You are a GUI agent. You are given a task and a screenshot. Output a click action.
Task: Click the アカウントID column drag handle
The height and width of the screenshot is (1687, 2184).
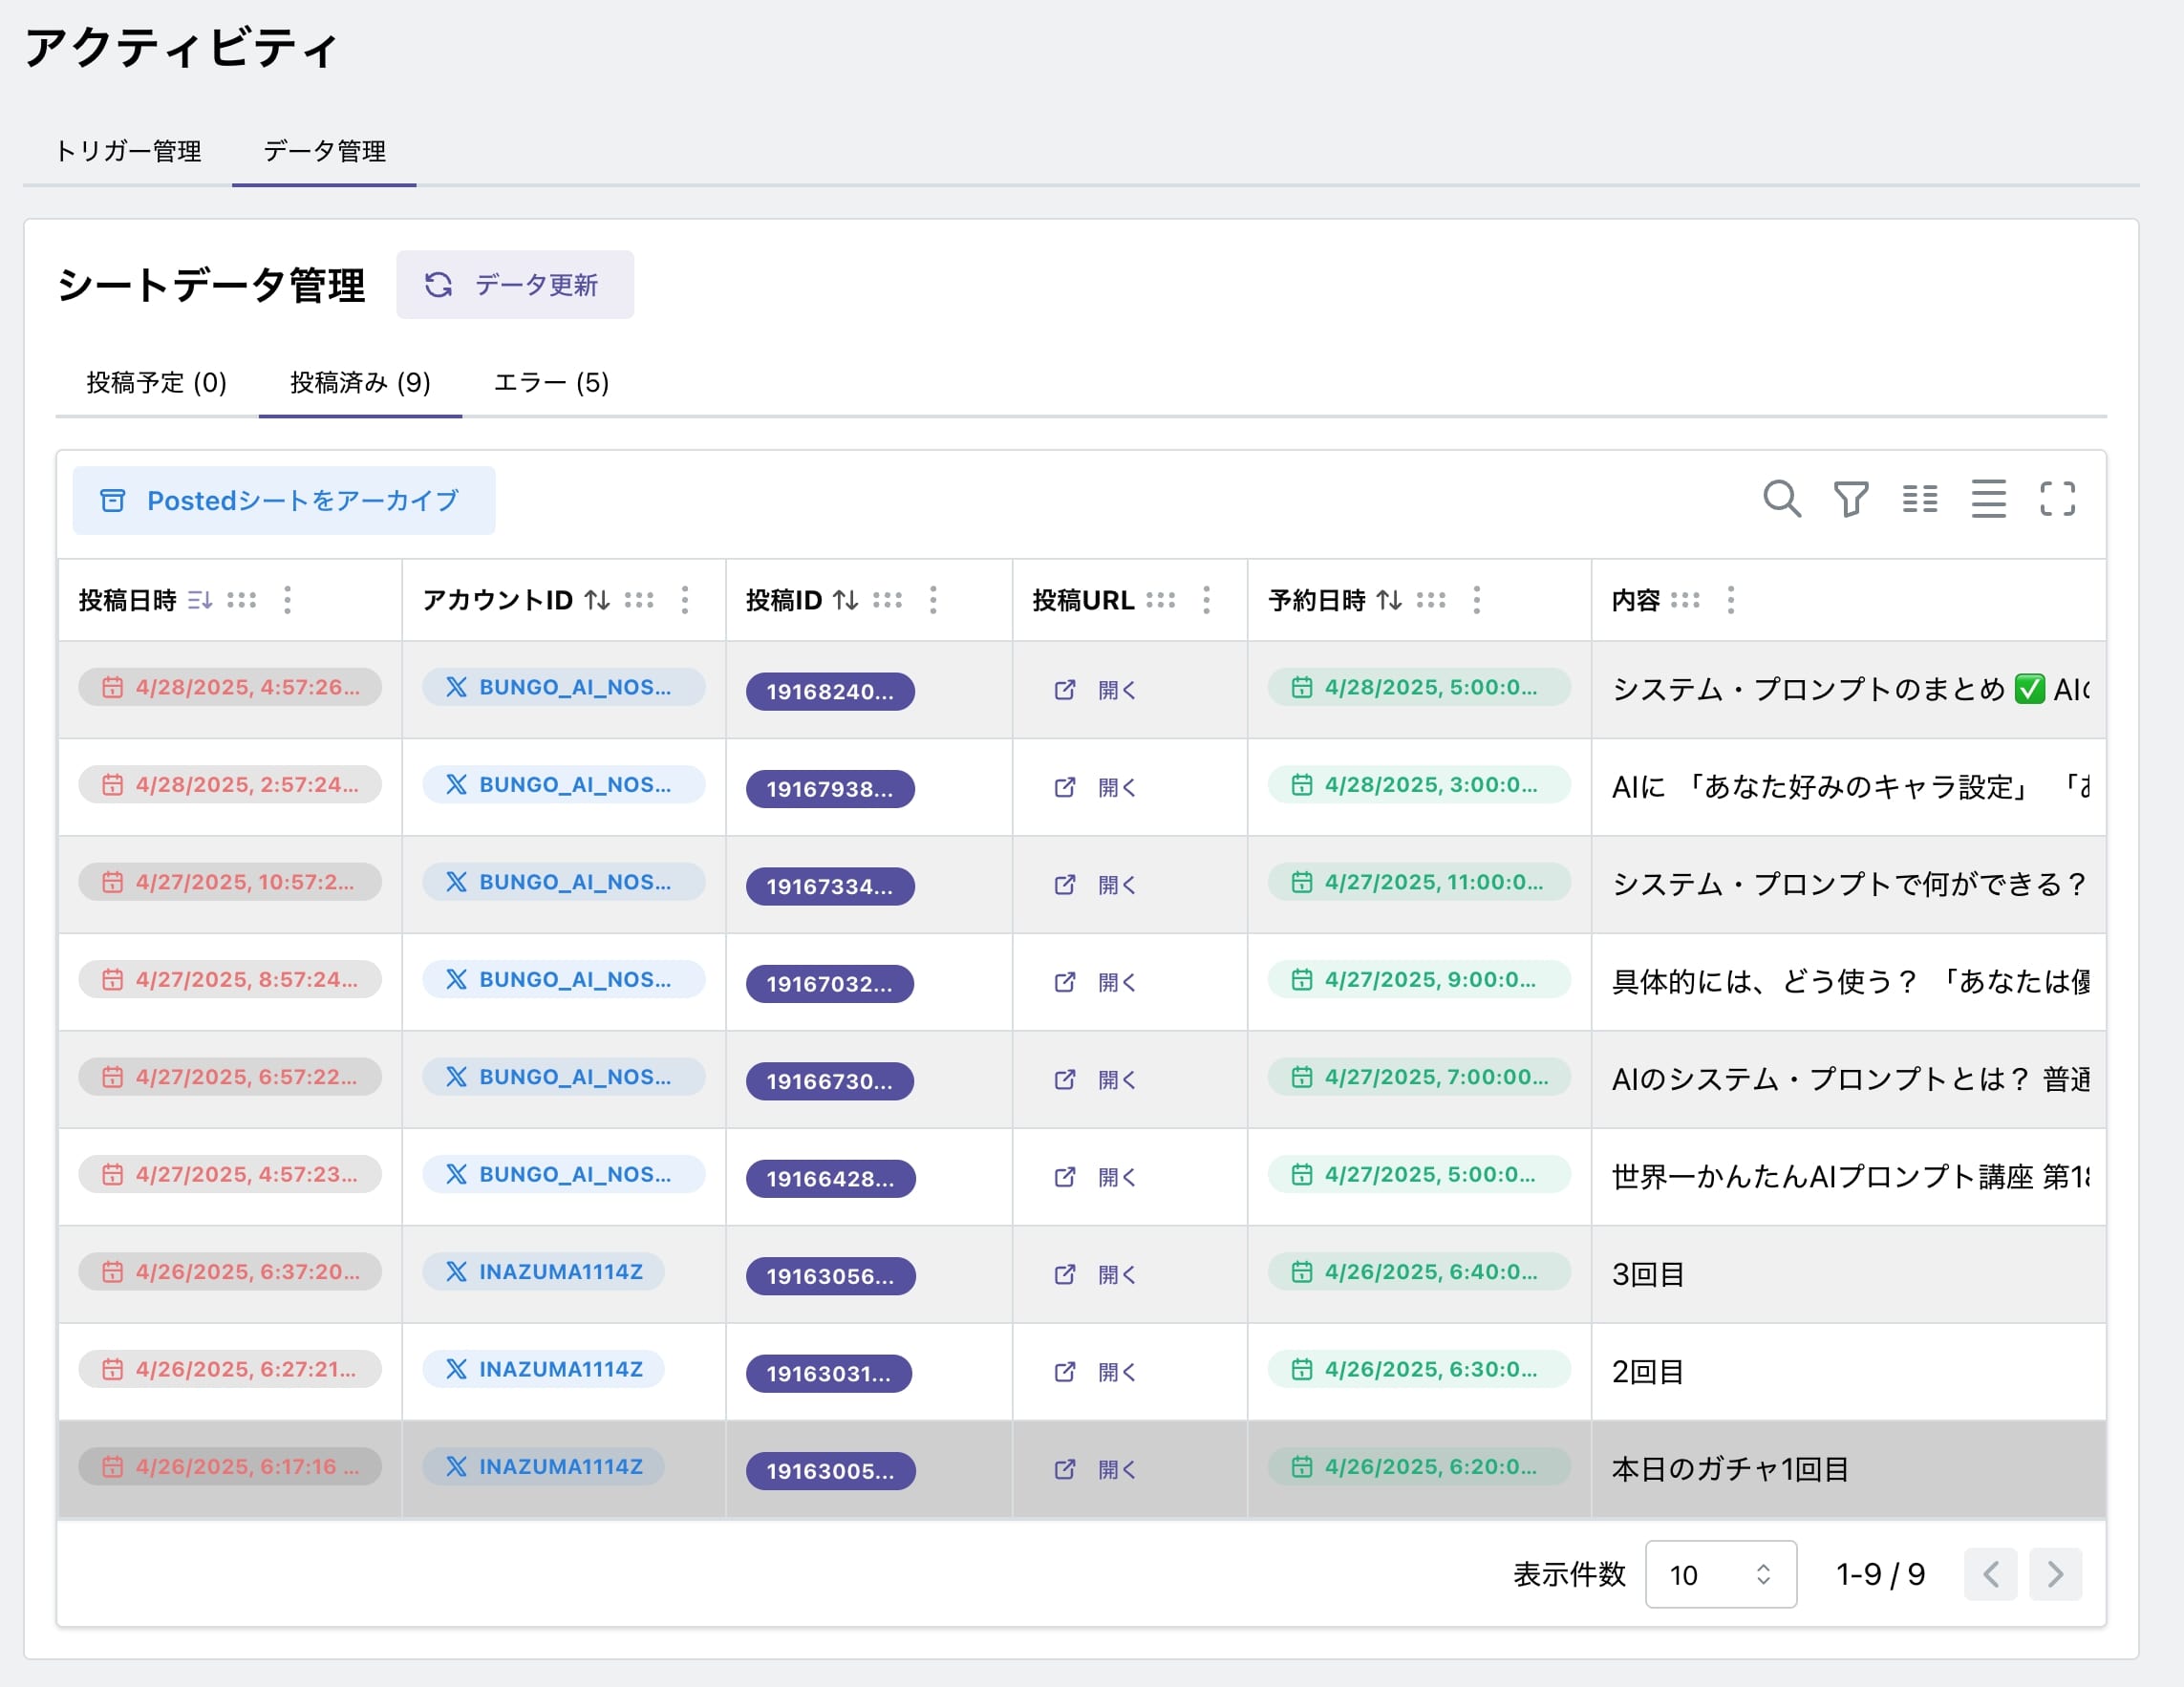point(639,600)
